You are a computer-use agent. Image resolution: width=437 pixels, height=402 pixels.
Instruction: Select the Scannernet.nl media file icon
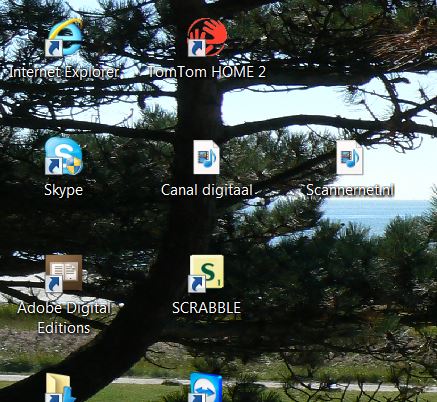tap(350, 157)
